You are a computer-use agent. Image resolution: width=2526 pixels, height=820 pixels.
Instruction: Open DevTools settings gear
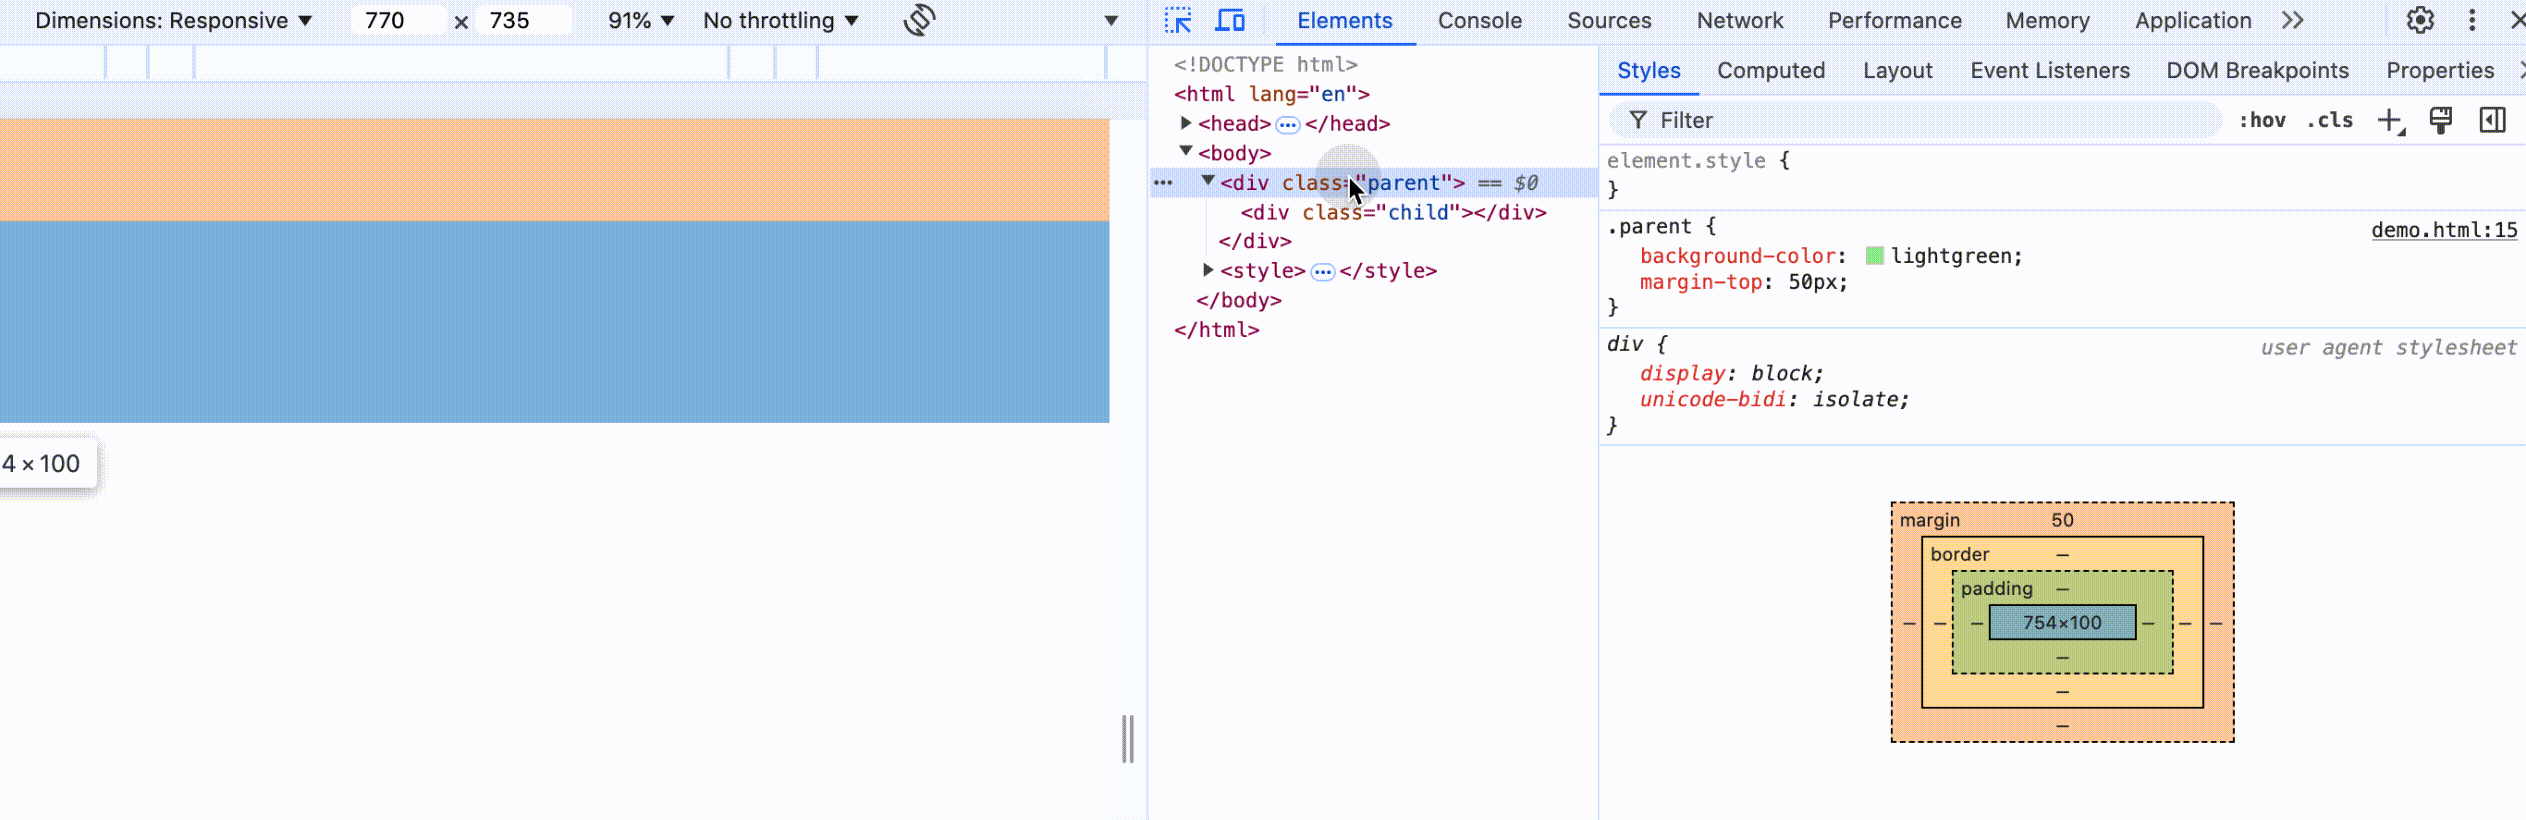tap(2420, 20)
